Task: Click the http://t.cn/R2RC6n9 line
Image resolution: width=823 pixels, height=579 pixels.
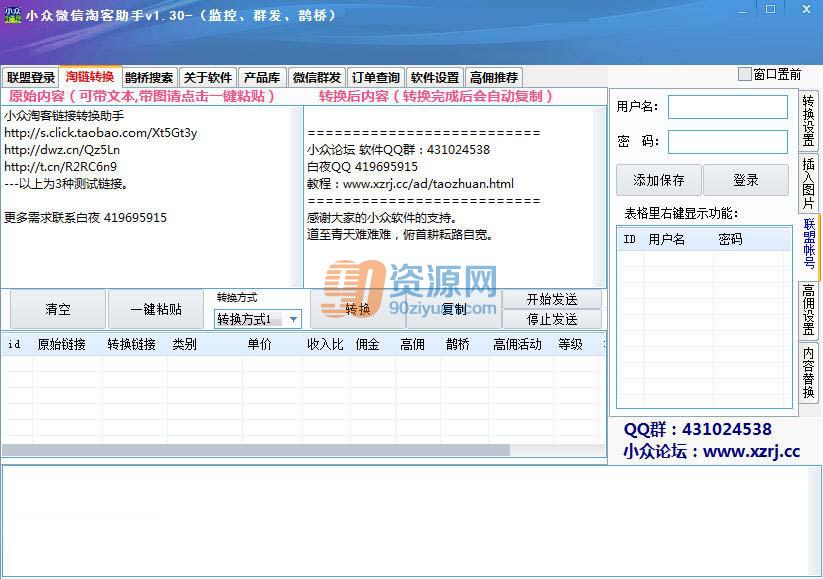Action: click(60, 166)
